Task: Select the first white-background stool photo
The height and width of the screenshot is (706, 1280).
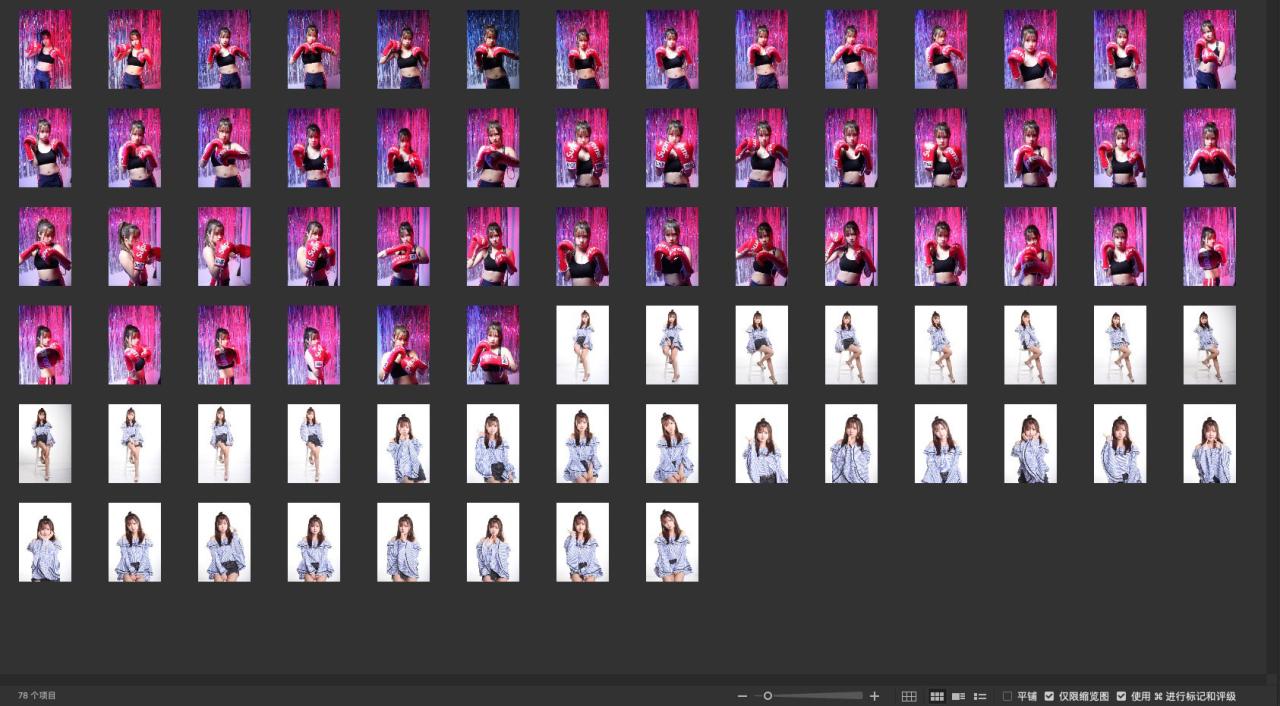Action: pyautogui.click(x=582, y=345)
